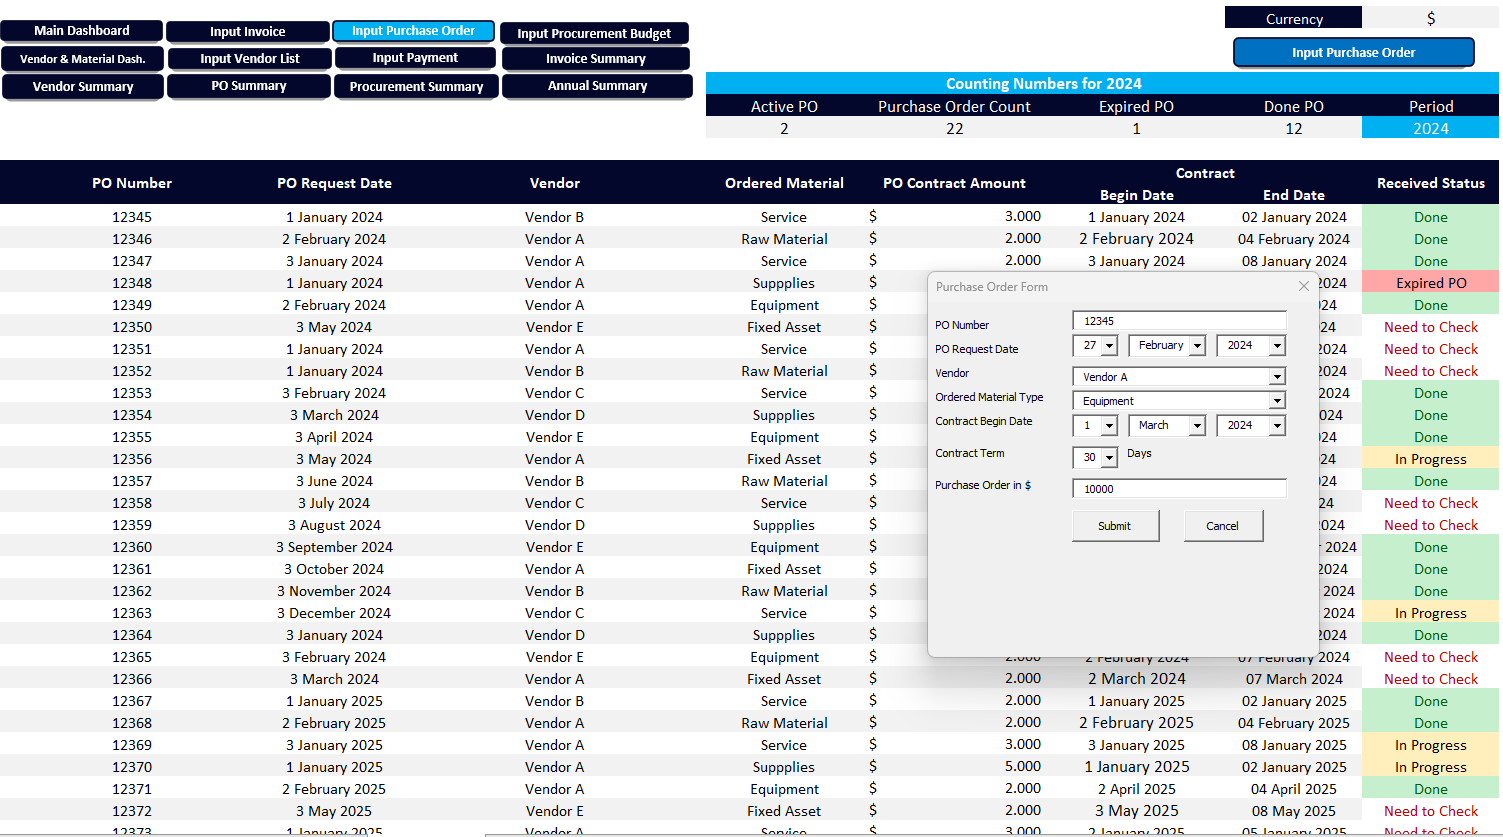Submit the Purchase Order Form

click(1115, 526)
